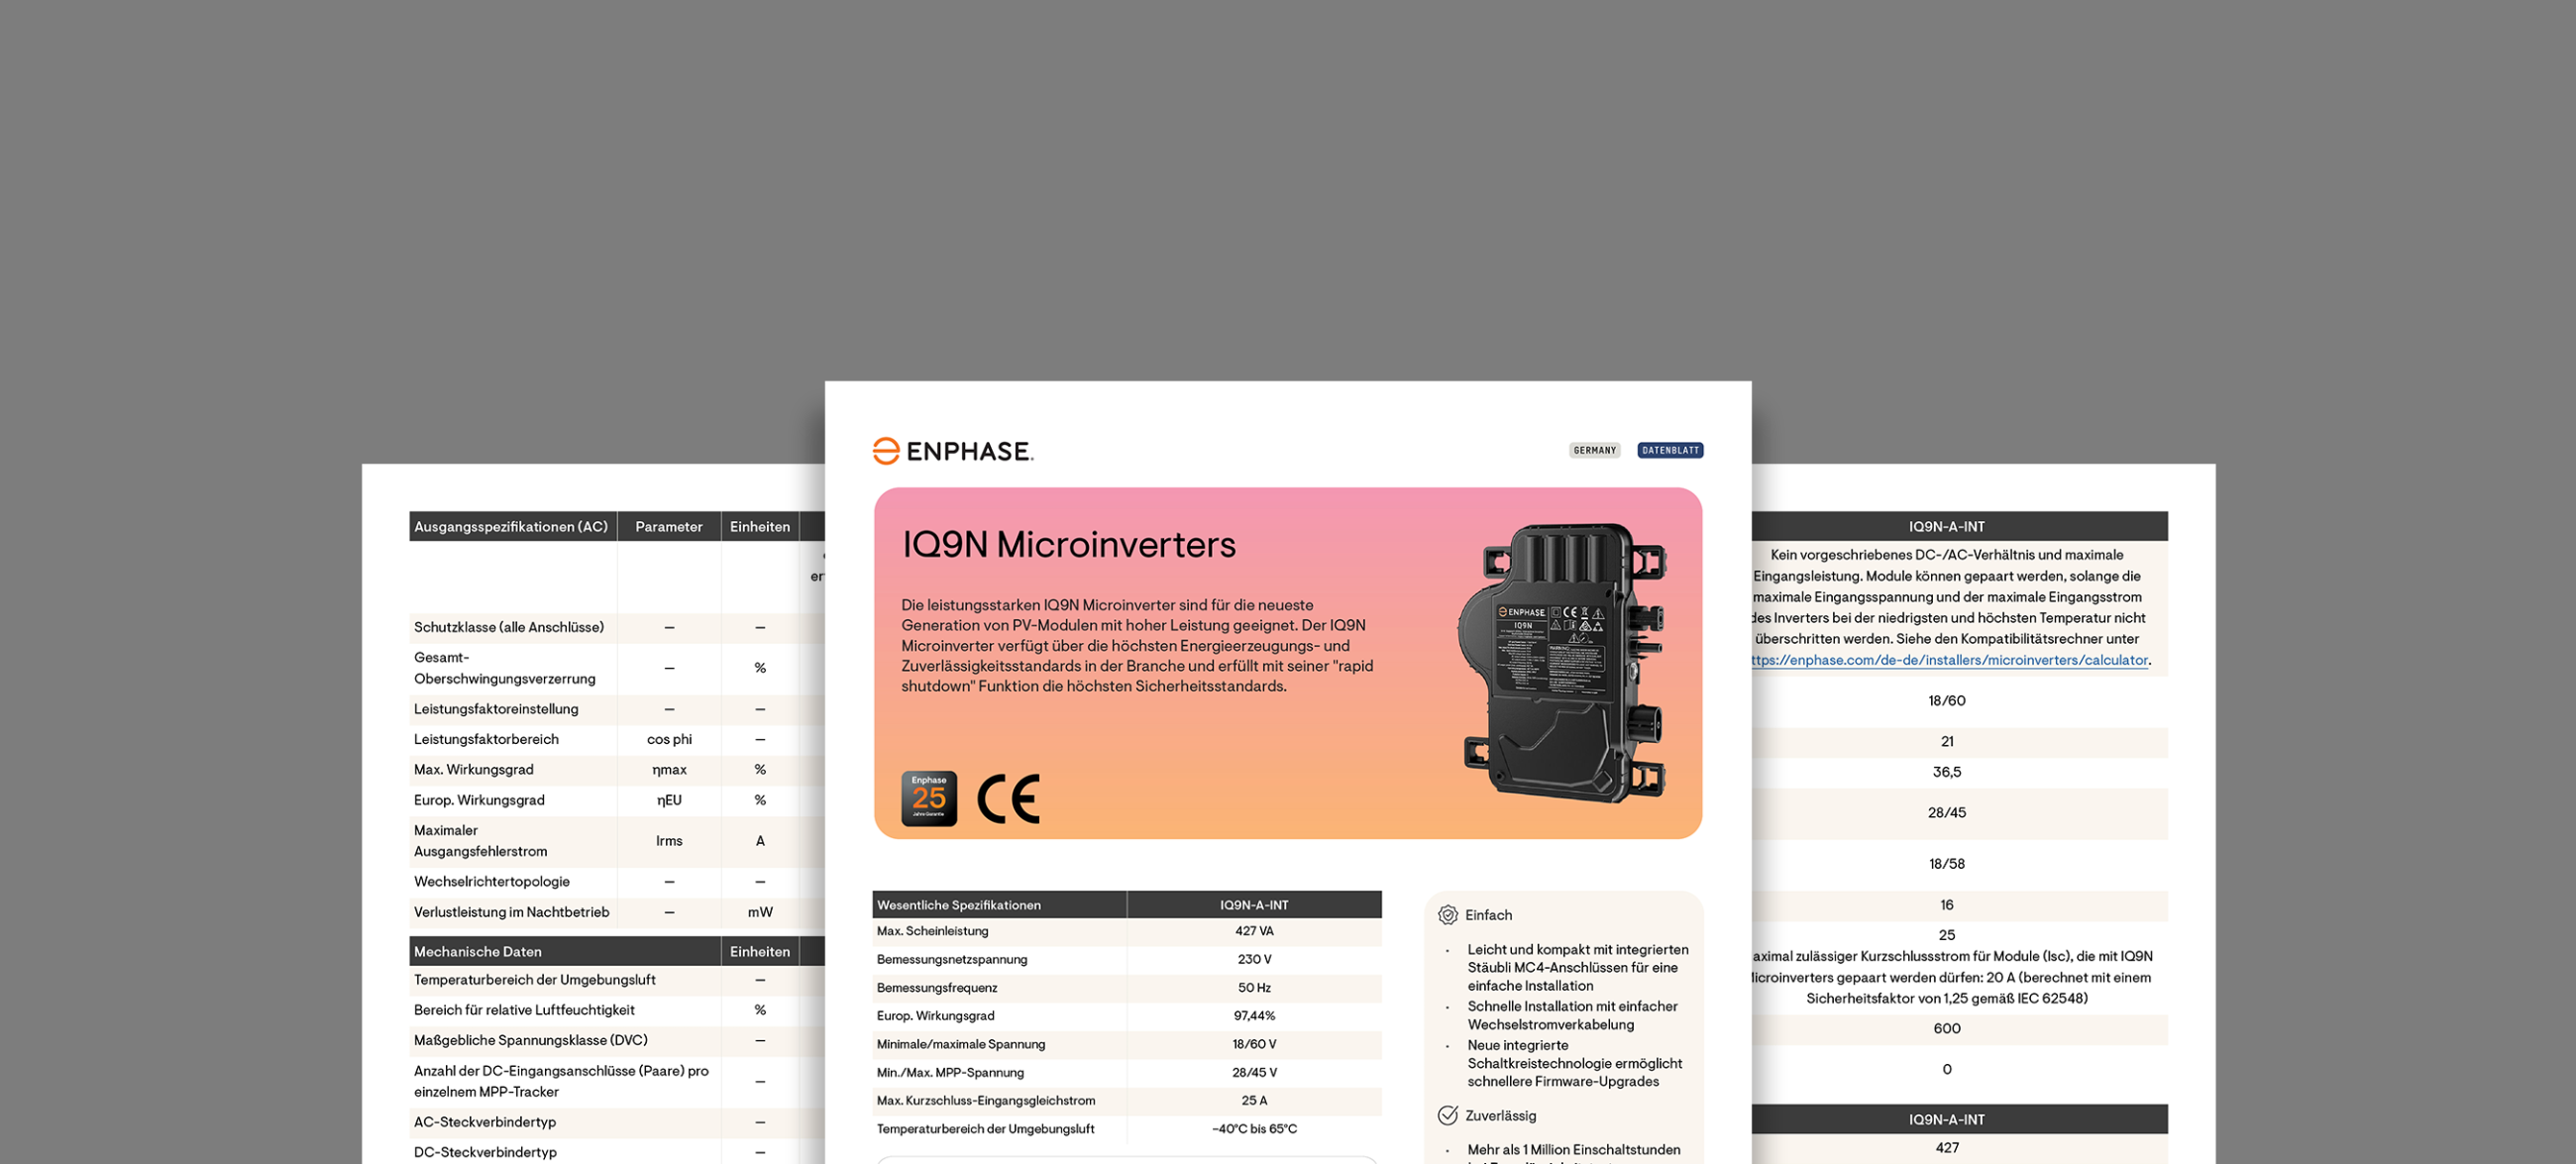Click the "Leicht und kompakt" bullet point
Image resolution: width=2576 pixels, height=1164 pixels.
(x=1578, y=967)
